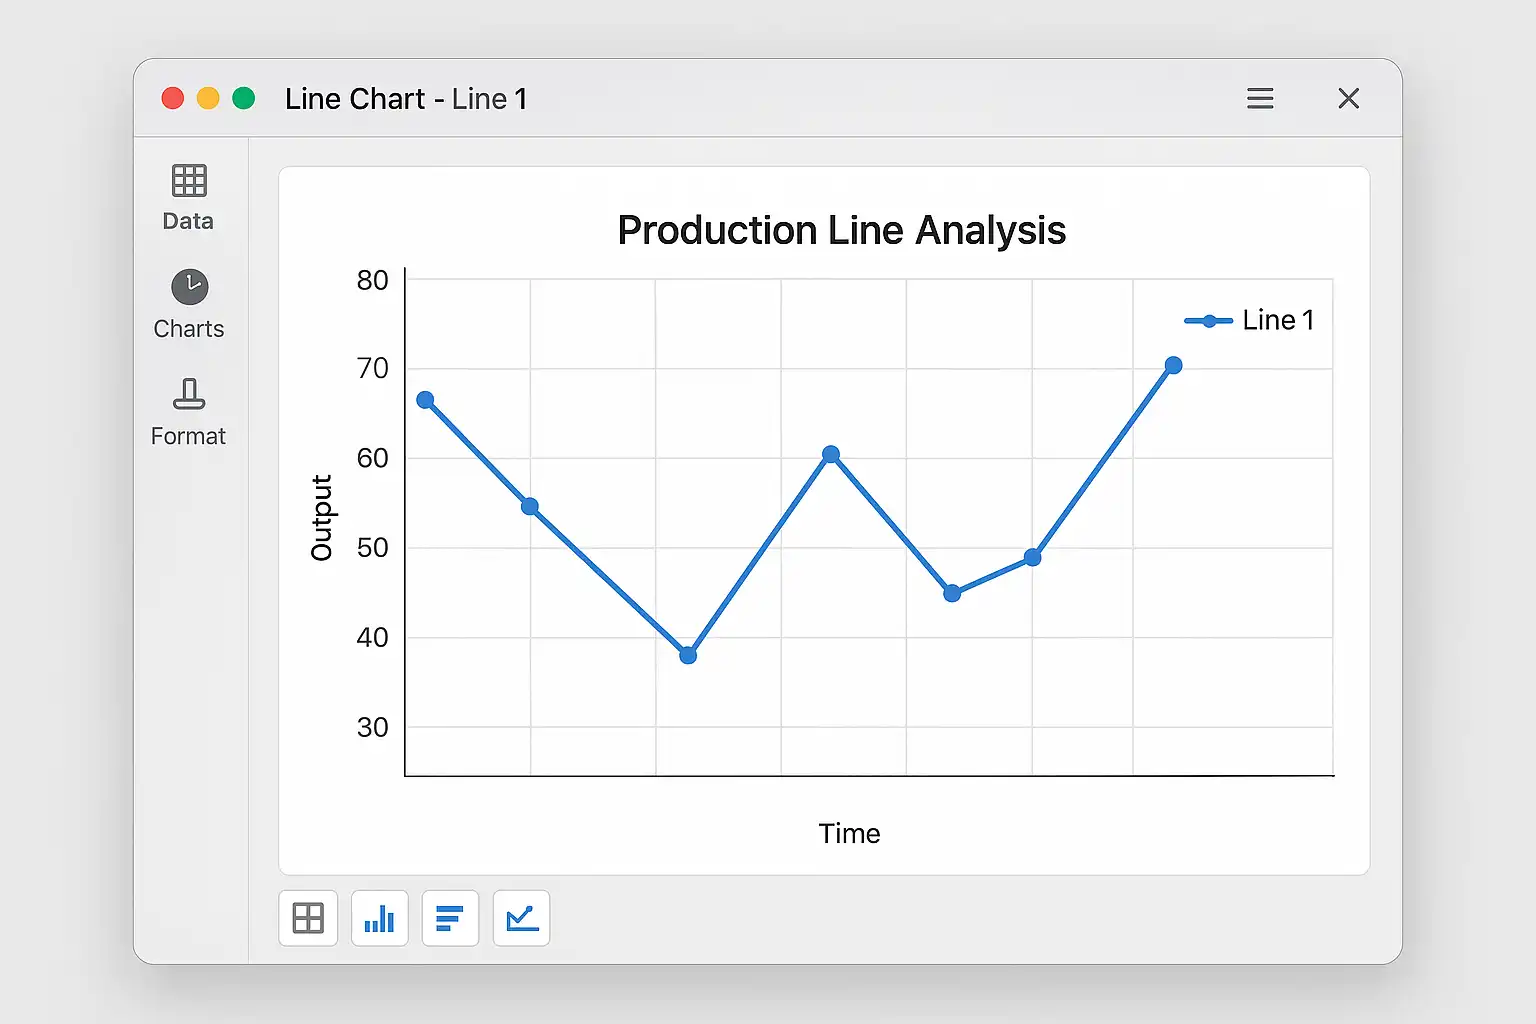Select the line chart type button
Viewport: 1536px width, 1024px height.
[x=521, y=918]
